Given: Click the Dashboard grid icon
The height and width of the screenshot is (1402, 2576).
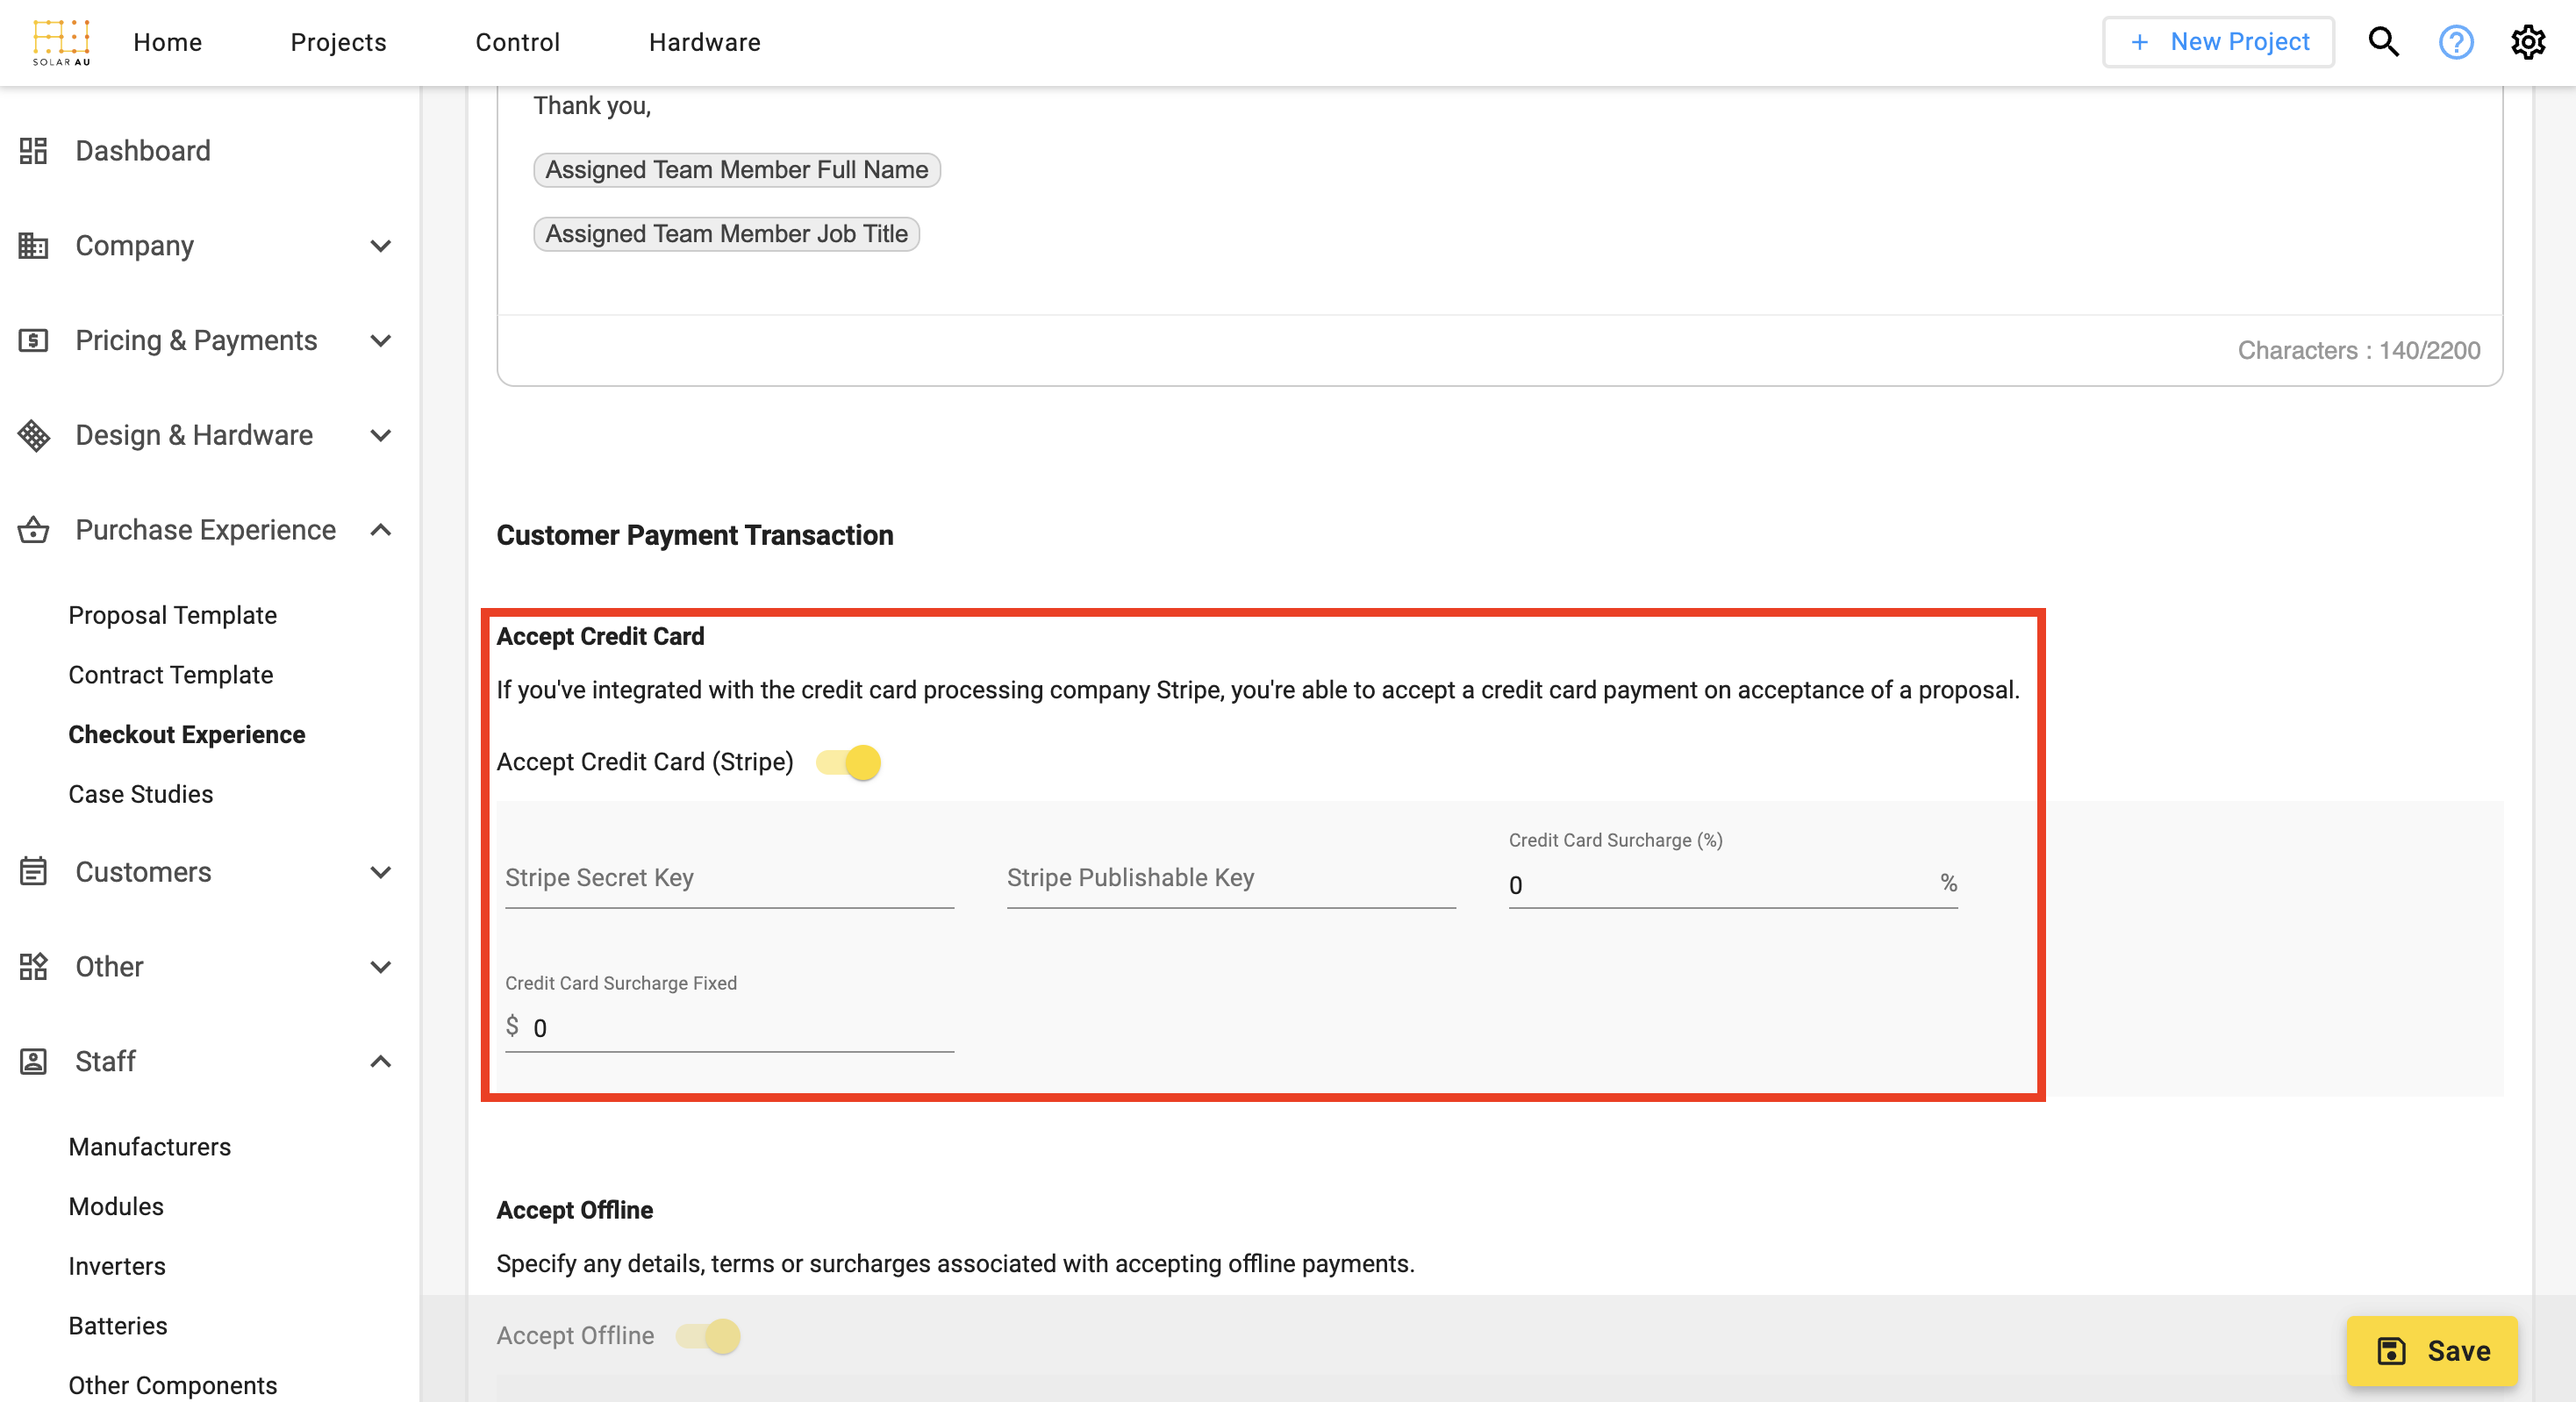Looking at the screenshot, I should 33,151.
